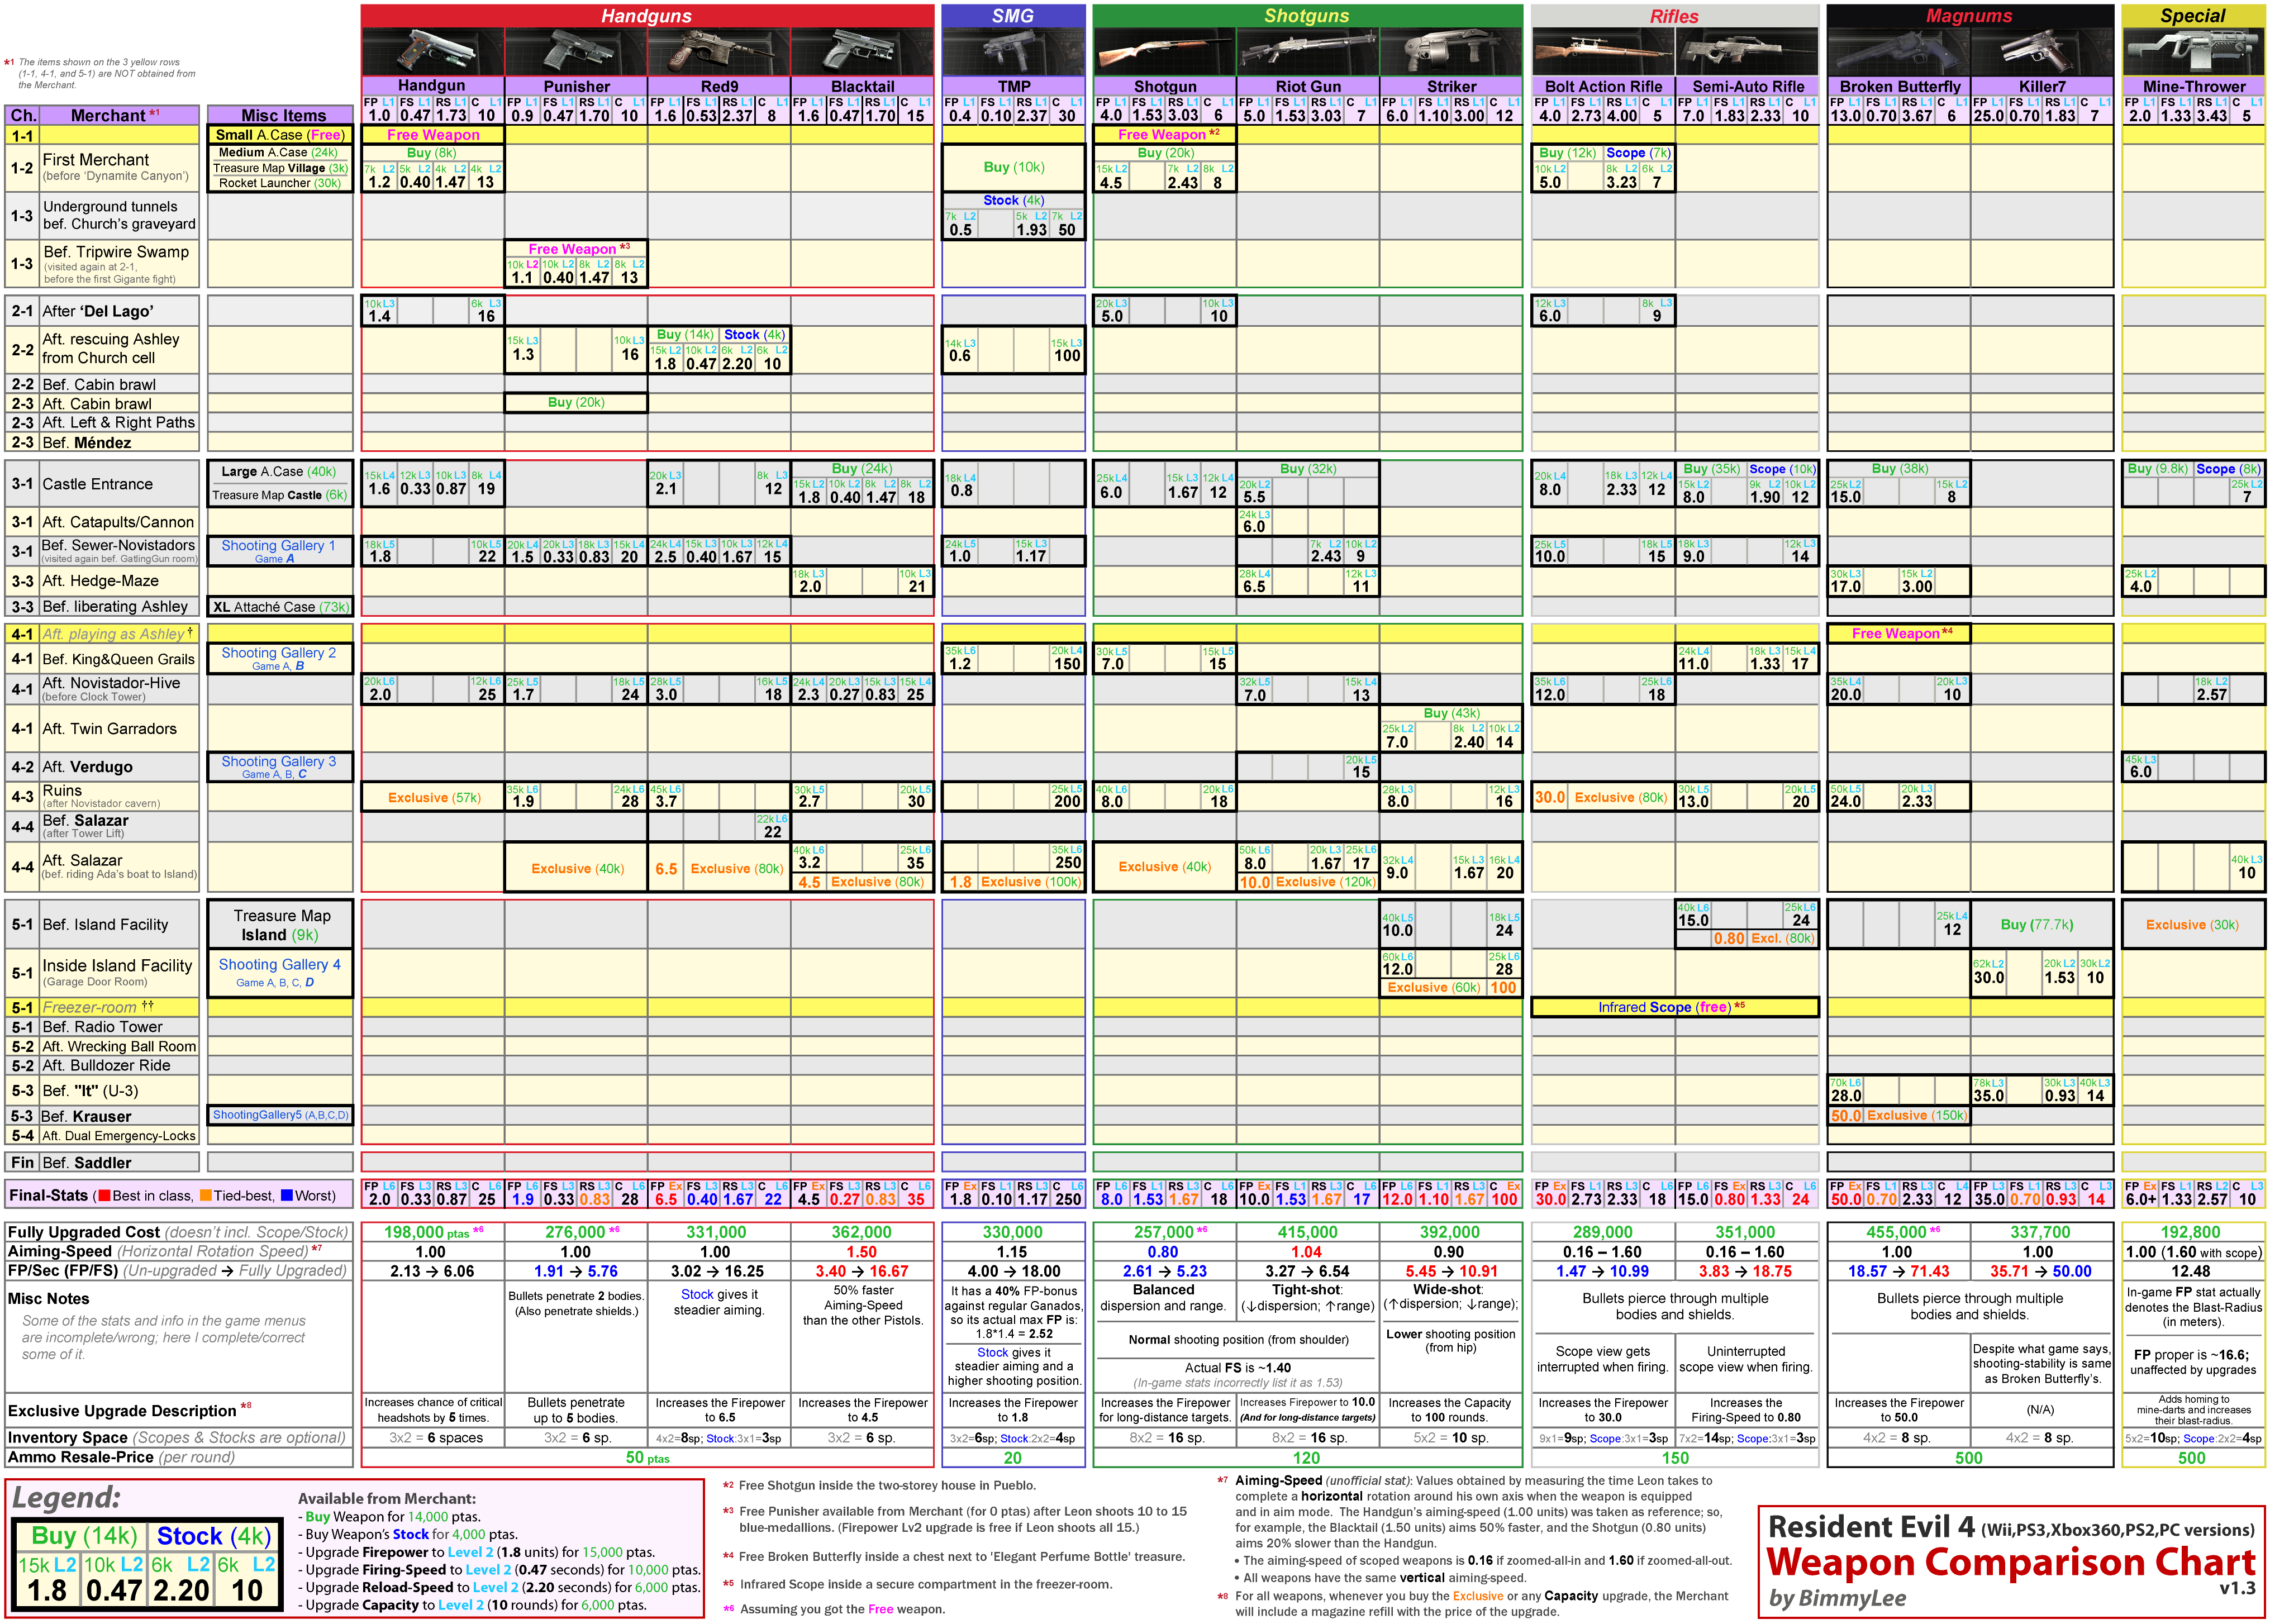The image size is (2270, 1624).
Task: Click the Killer7 weapon picture
Action: [2042, 52]
